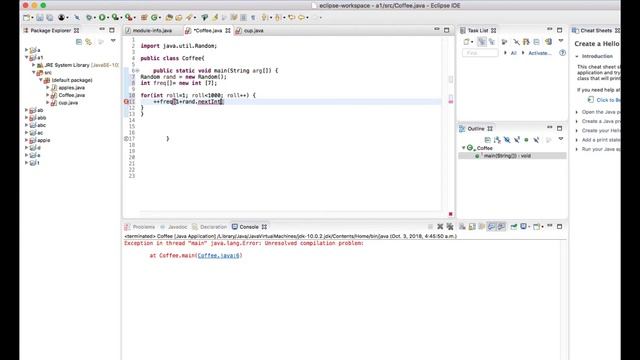
Task: Click the Coffee.java:6 link in Console
Action: 219,256
